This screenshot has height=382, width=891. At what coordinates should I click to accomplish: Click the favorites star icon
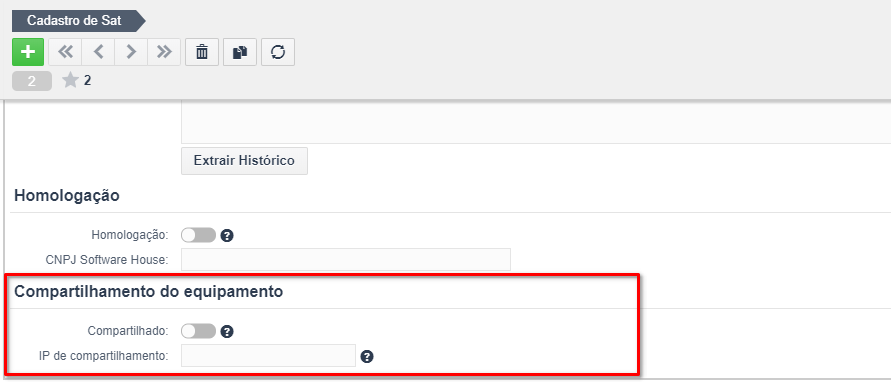(x=70, y=81)
